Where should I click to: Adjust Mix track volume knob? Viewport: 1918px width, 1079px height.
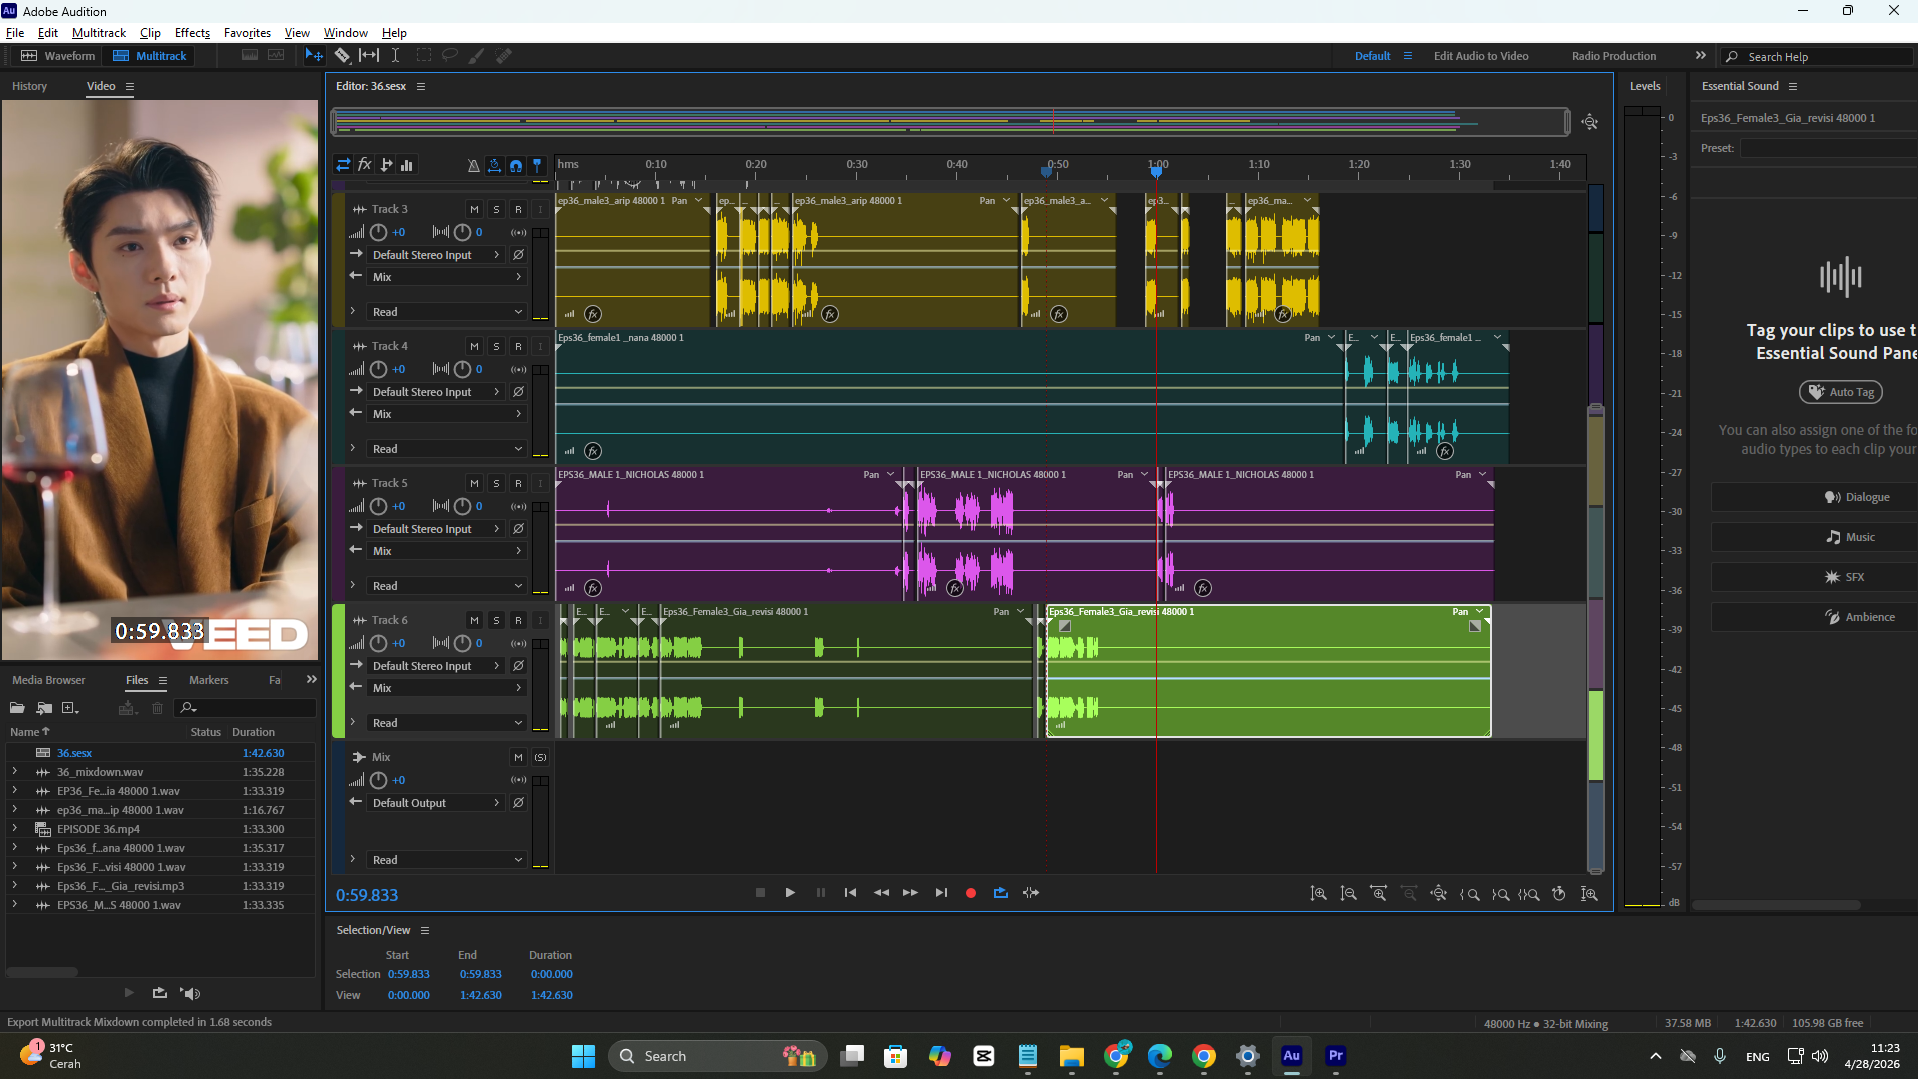378,780
